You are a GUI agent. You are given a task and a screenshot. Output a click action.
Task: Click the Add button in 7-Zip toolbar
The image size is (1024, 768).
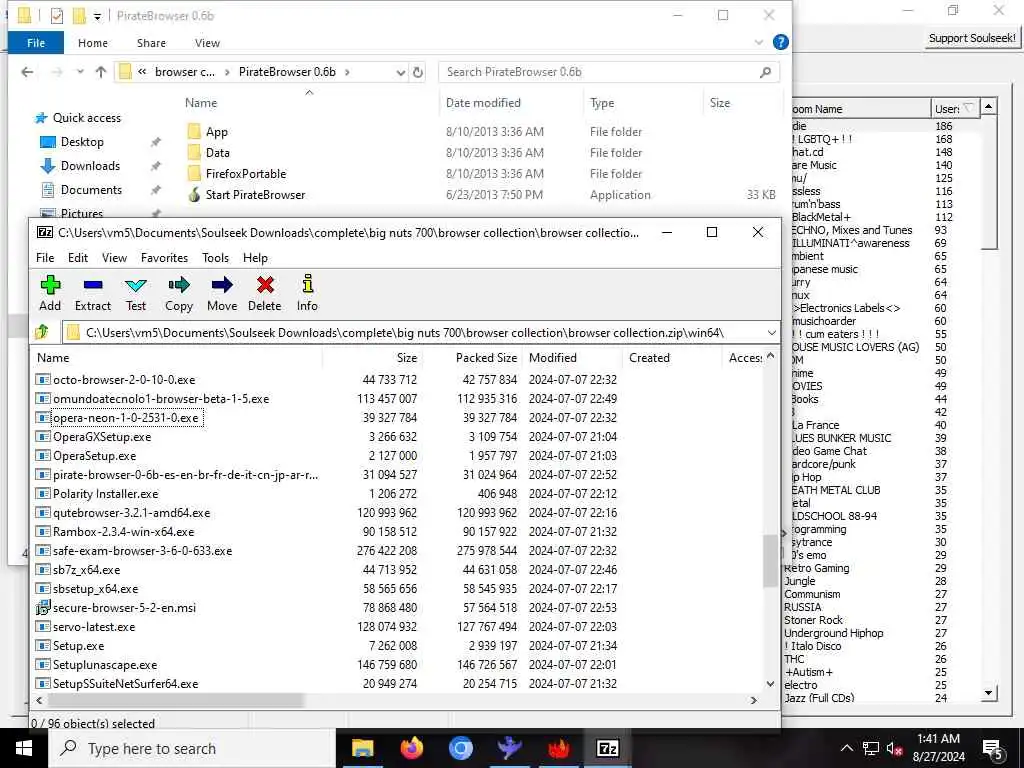(50, 293)
